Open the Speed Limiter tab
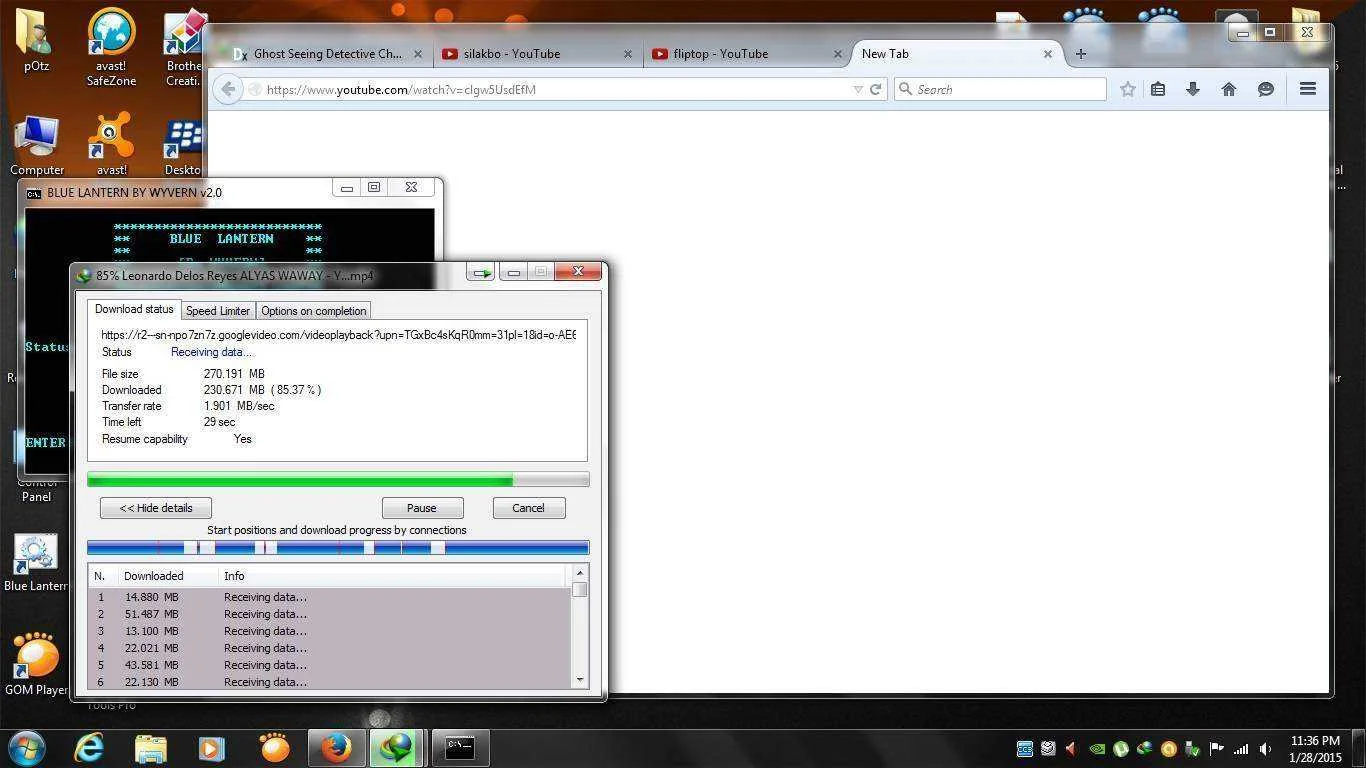The width and height of the screenshot is (1366, 768). click(x=218, y=311)
